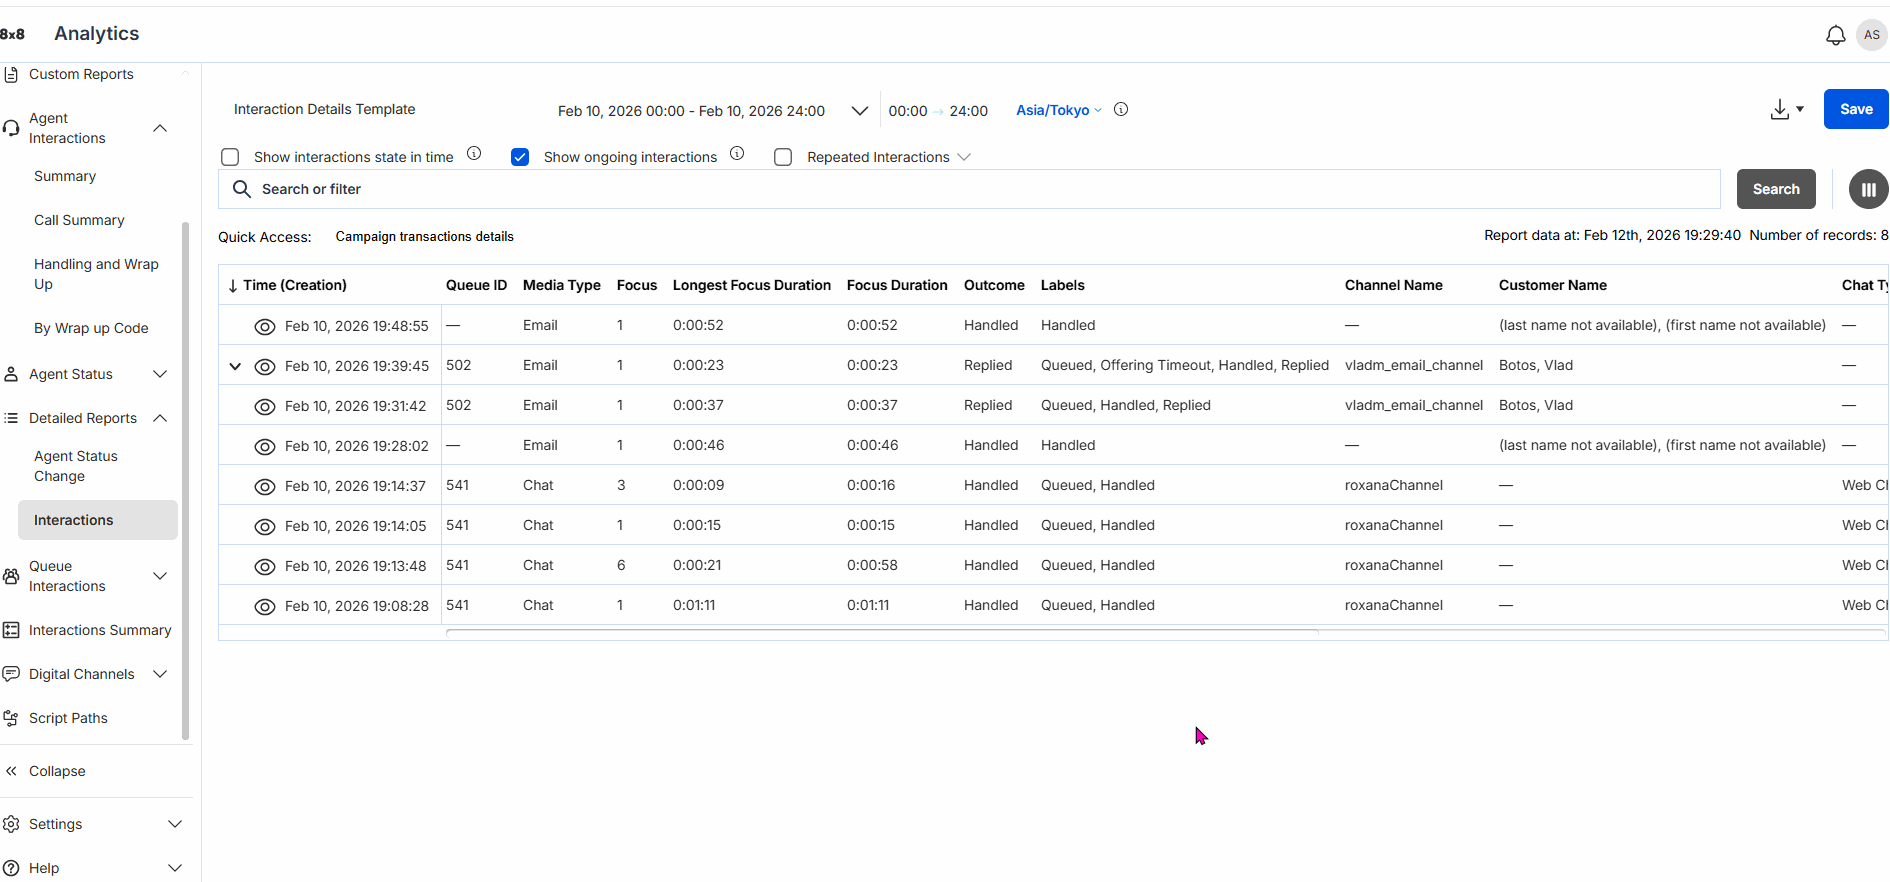Uncheck Show ongoing interactions checkbox

pos(520,157)
